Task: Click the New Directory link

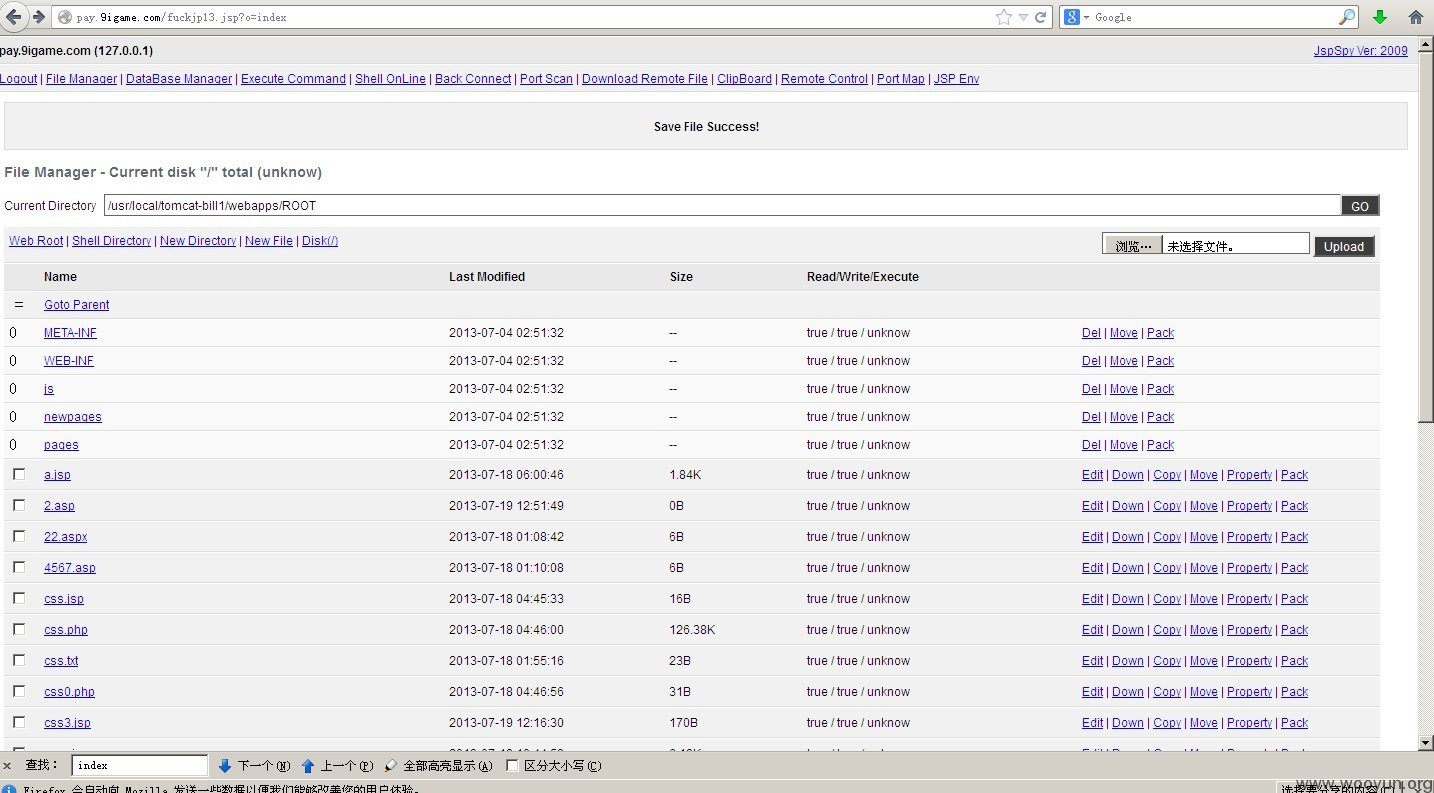Action: pyautogui.click(x=198, y=241)
